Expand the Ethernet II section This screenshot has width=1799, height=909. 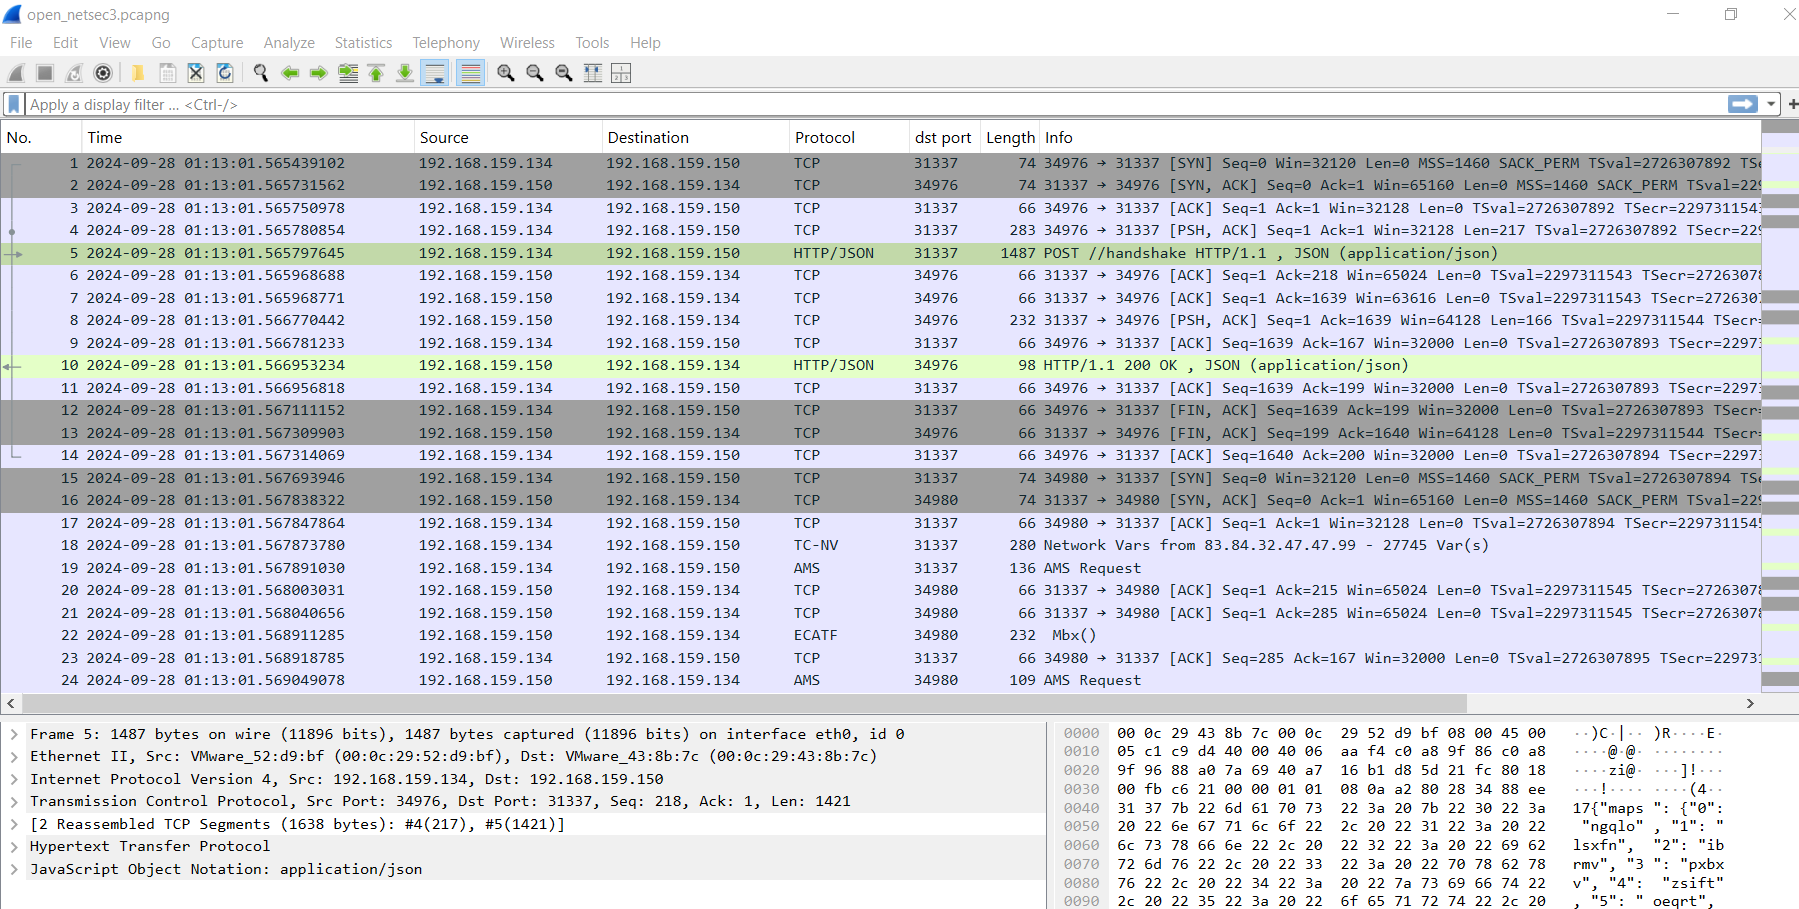(x=14, y=756)
